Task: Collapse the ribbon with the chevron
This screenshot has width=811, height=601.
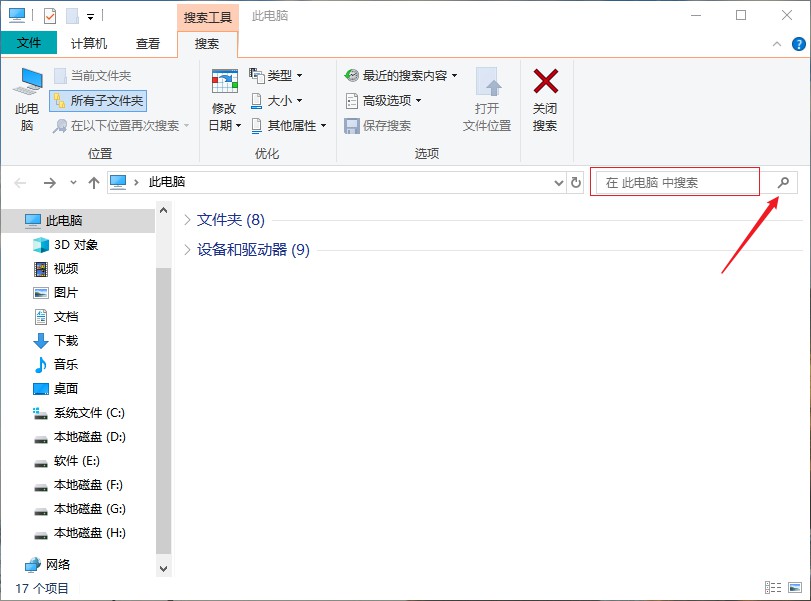Action: click(x=777, y=44)
